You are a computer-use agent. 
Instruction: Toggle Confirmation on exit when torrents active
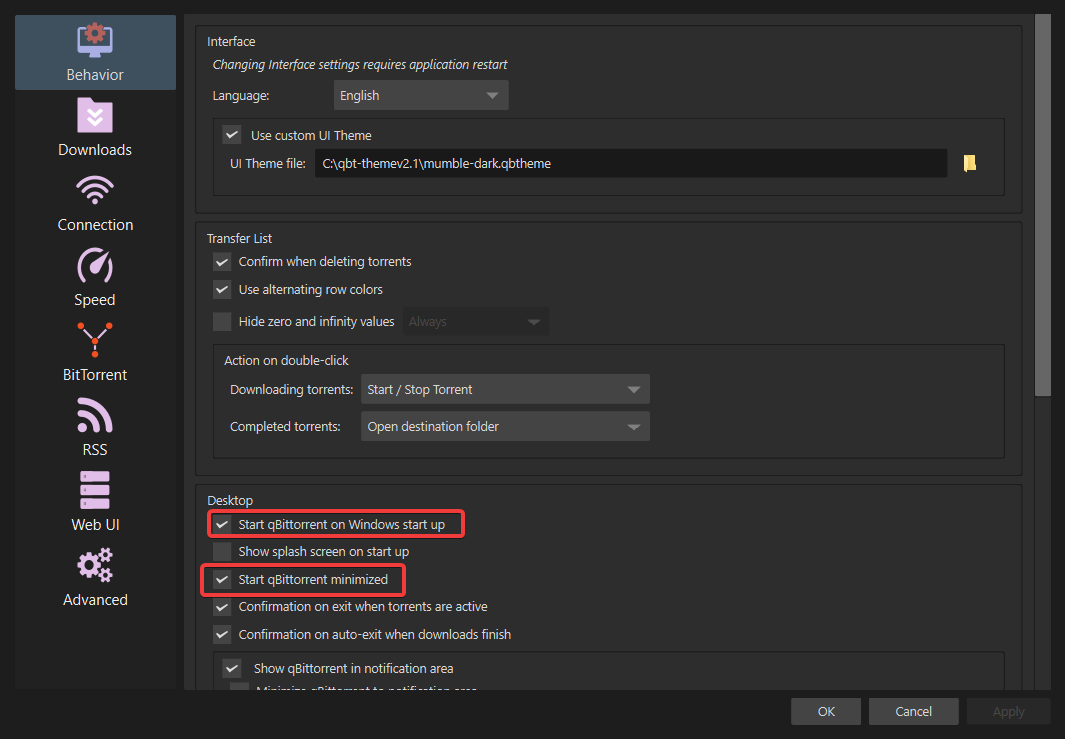(x=222, y=607)
